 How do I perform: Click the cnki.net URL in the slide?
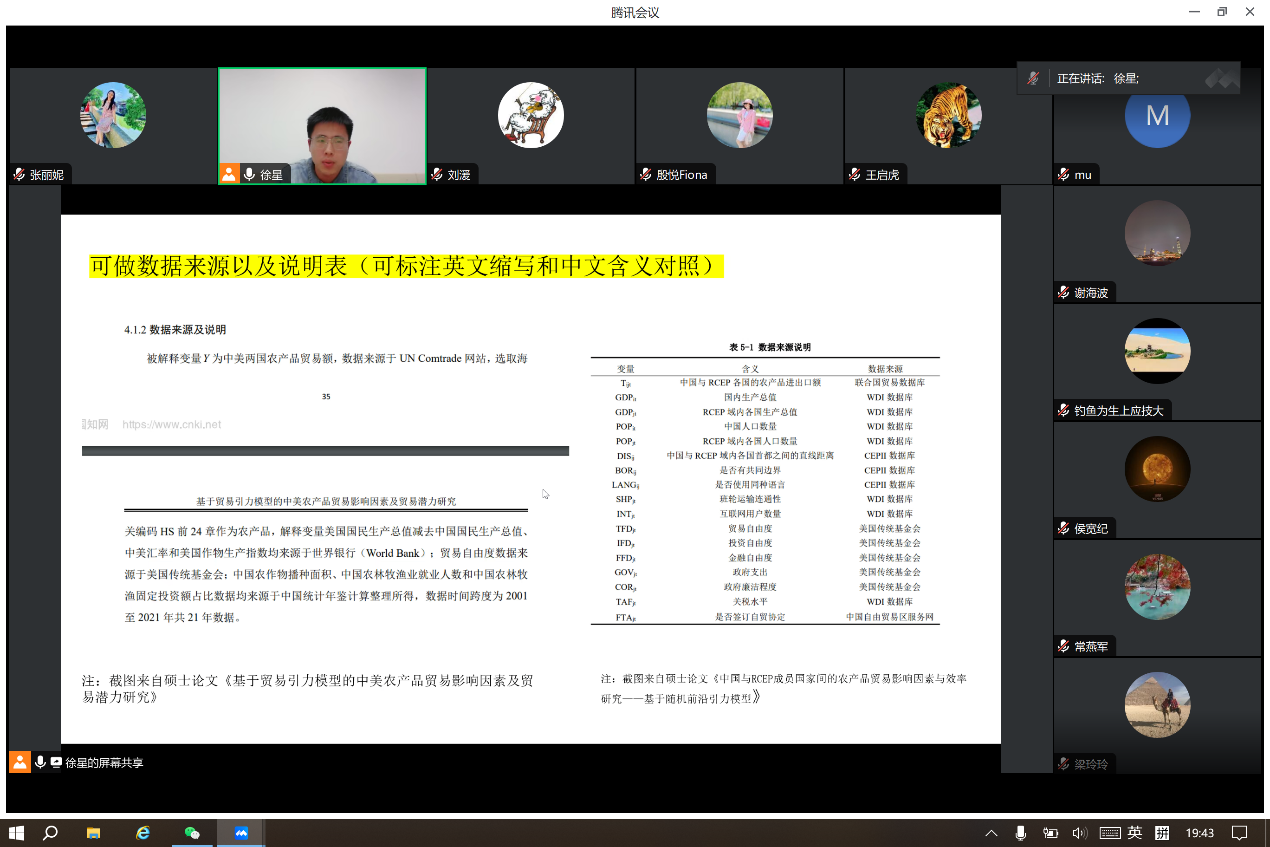click(x=171, y=425)
